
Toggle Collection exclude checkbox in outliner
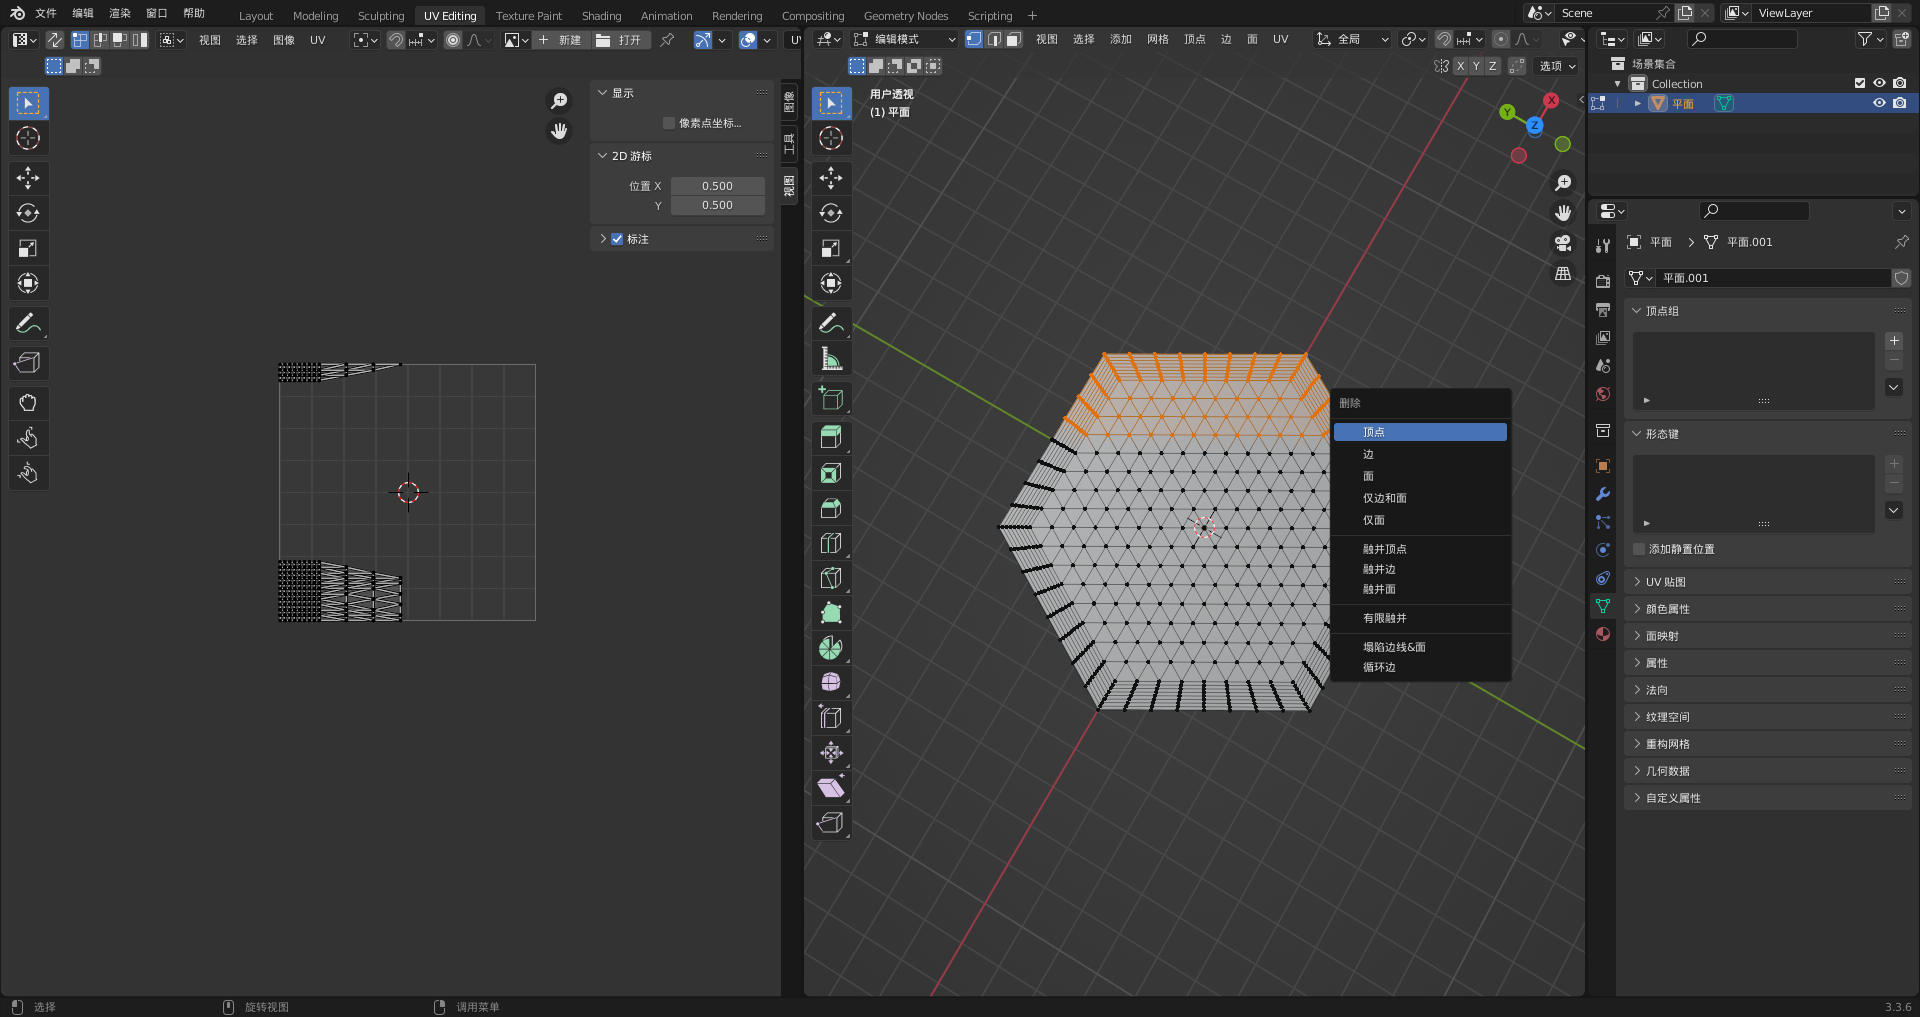pyautogui.click(x=1860, y=84)
